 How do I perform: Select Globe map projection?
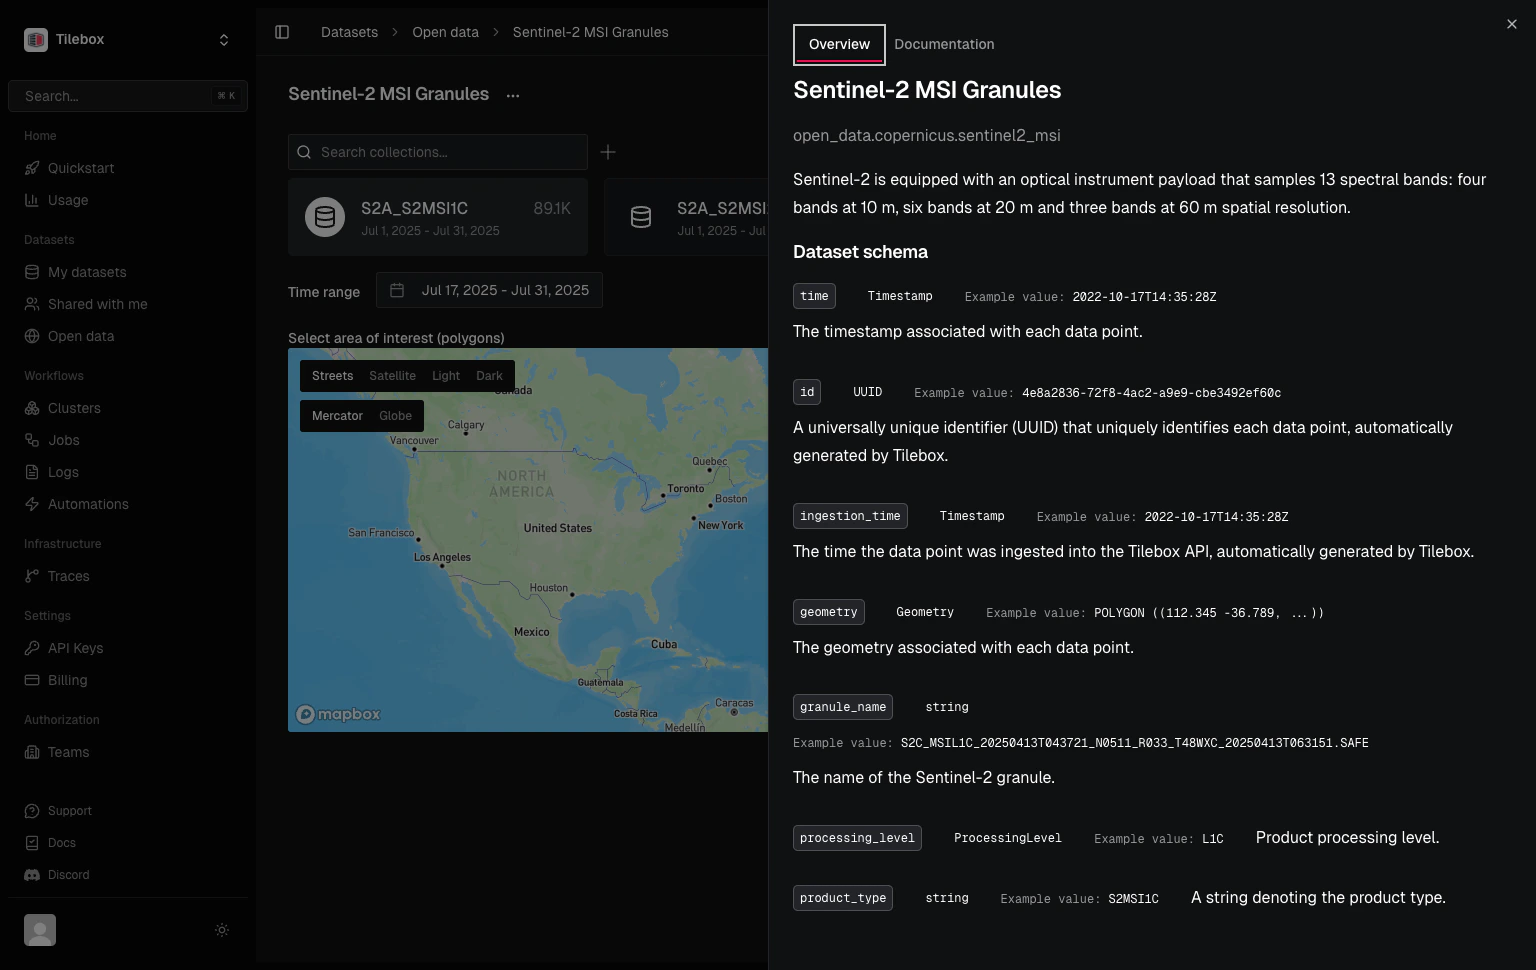[x=395, y=416]
